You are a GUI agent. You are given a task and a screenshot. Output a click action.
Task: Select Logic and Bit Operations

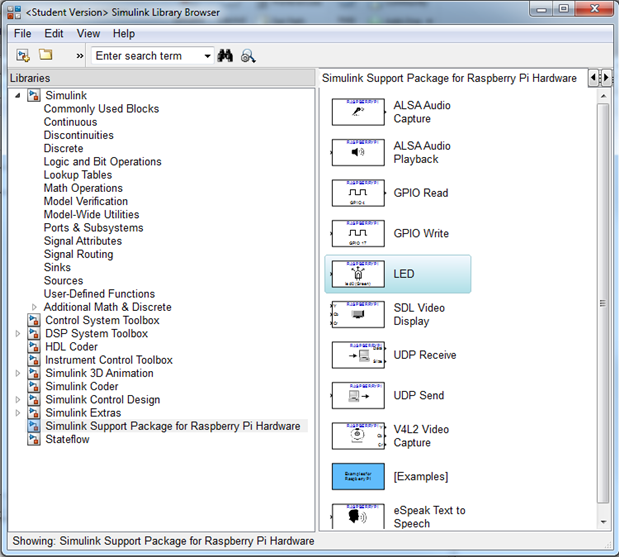tap(103, 161)
